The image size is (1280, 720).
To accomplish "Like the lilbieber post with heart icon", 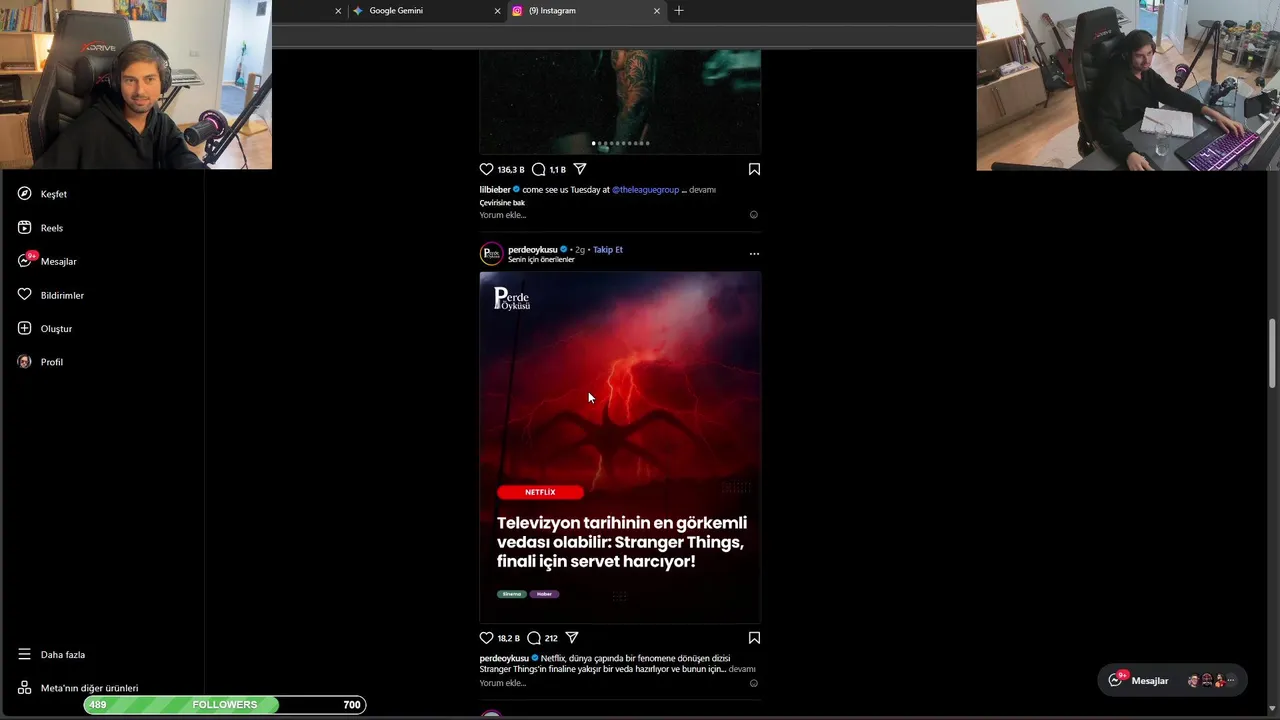I will pyautogui.click(x=487, y=169).
